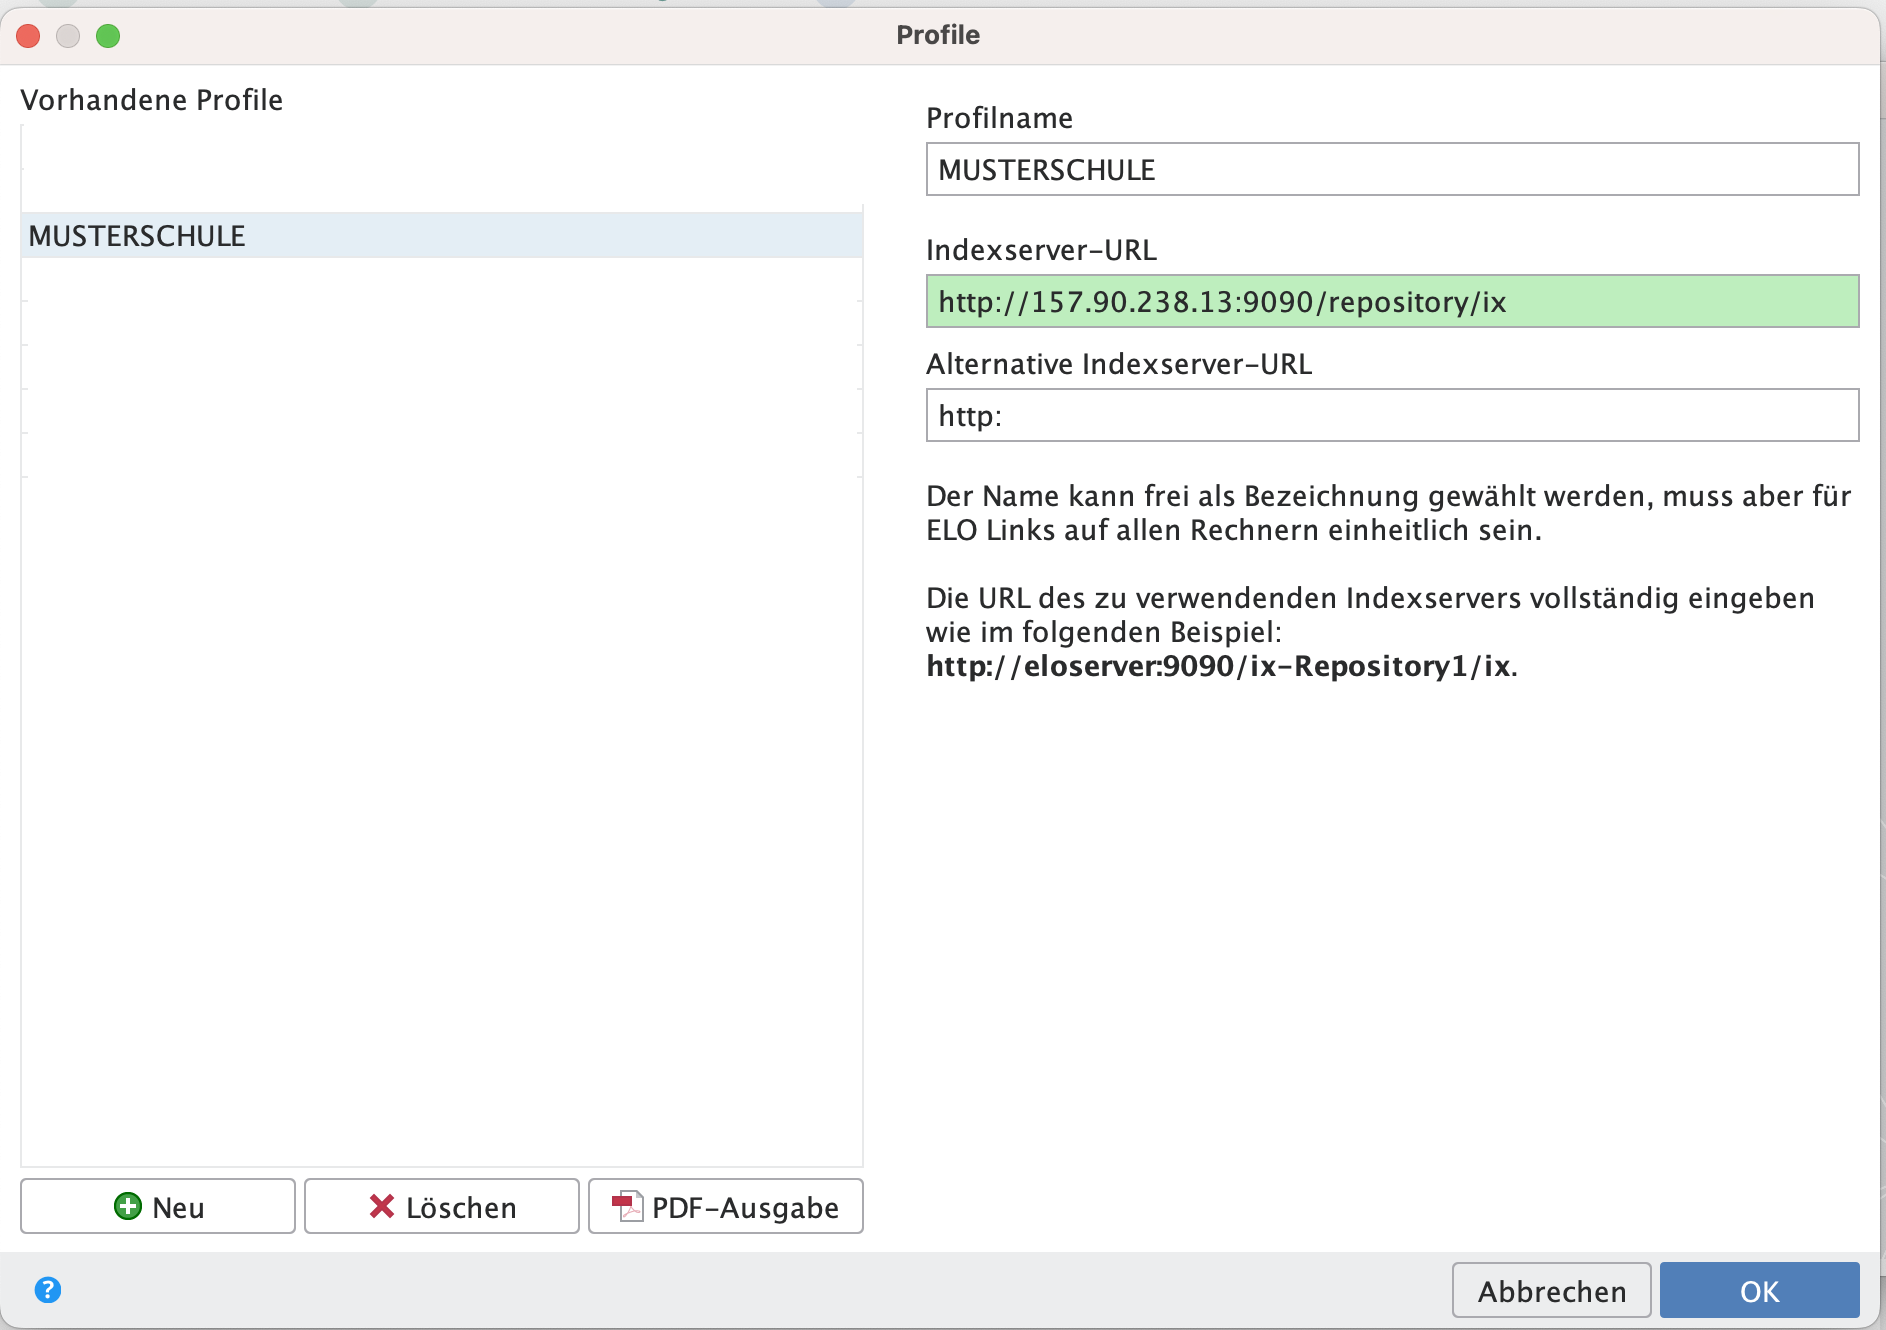The width and height of the screenshot is (1886, 1330).
Task: Maximize the window with the green button
Action: [x=108, y=36]
